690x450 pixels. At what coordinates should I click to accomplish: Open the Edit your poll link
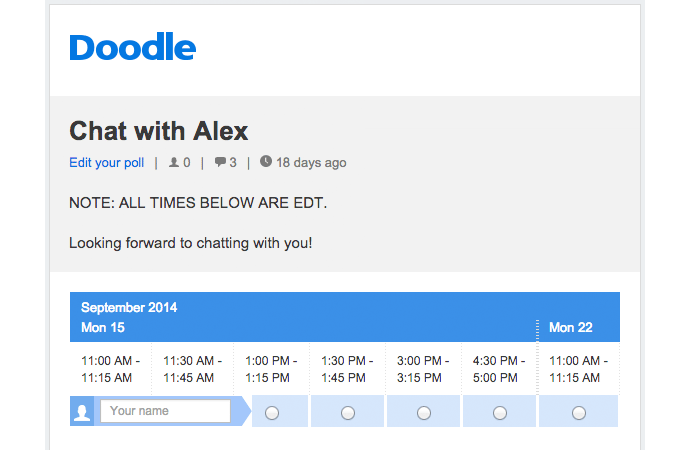pos(106,162)
